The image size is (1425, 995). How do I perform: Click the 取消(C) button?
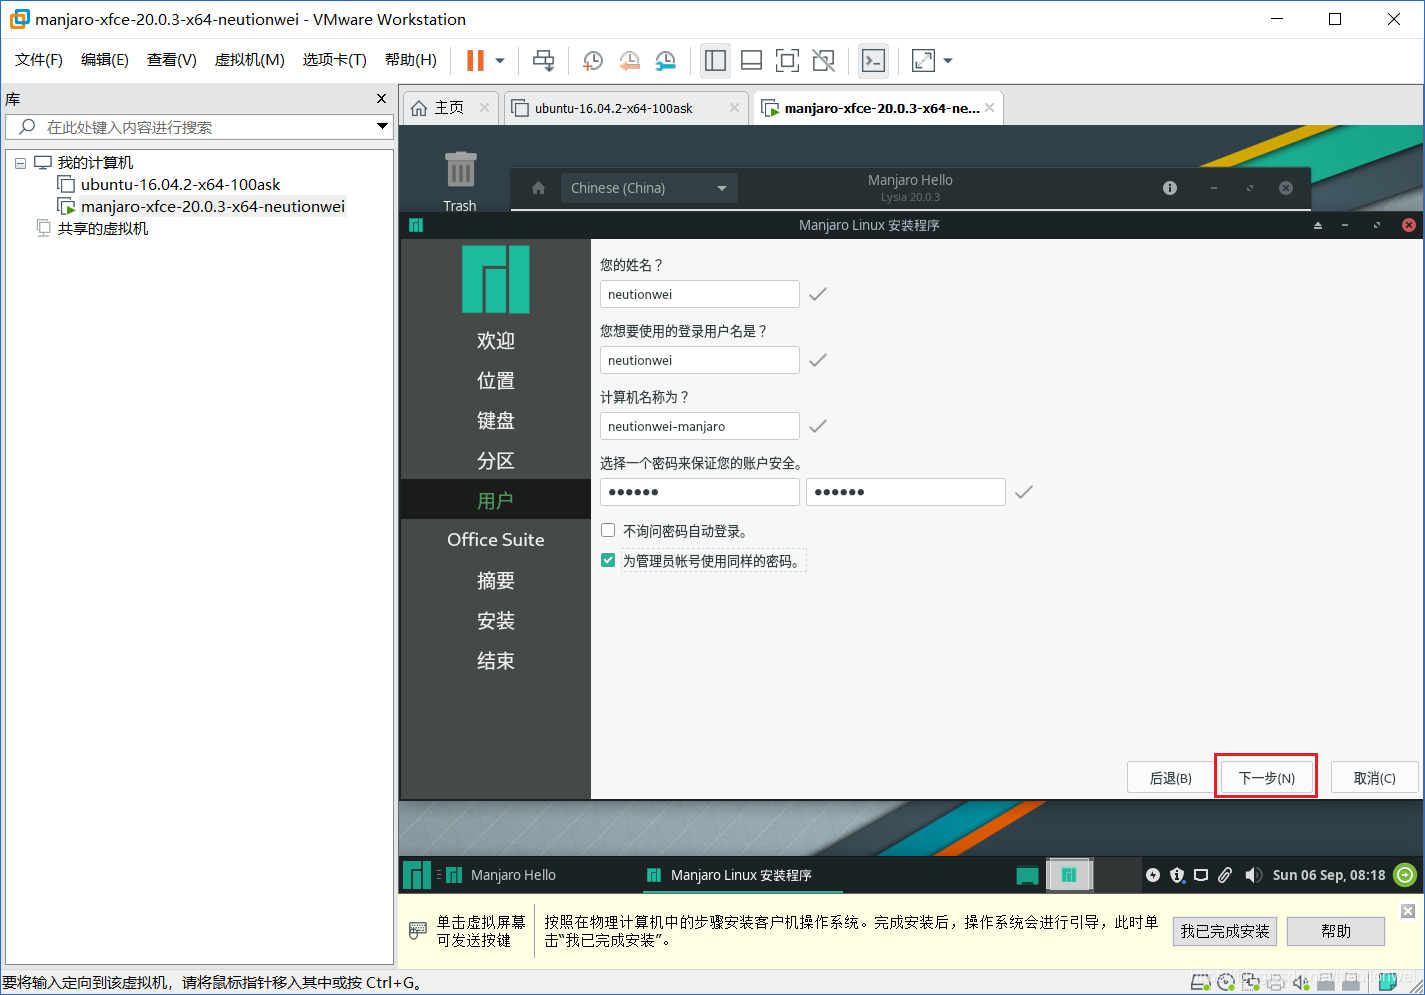coord(1374,777)
